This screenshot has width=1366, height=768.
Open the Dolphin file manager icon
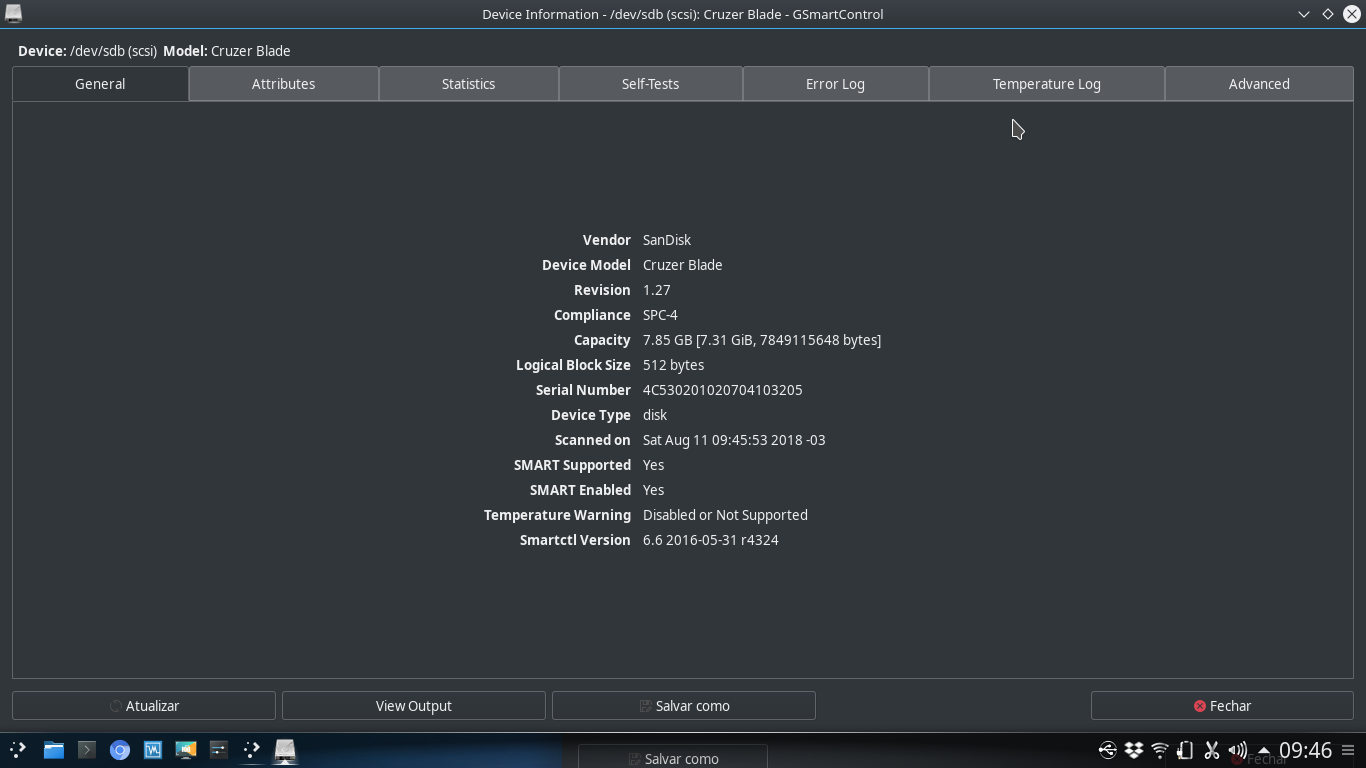pos(53,750)
